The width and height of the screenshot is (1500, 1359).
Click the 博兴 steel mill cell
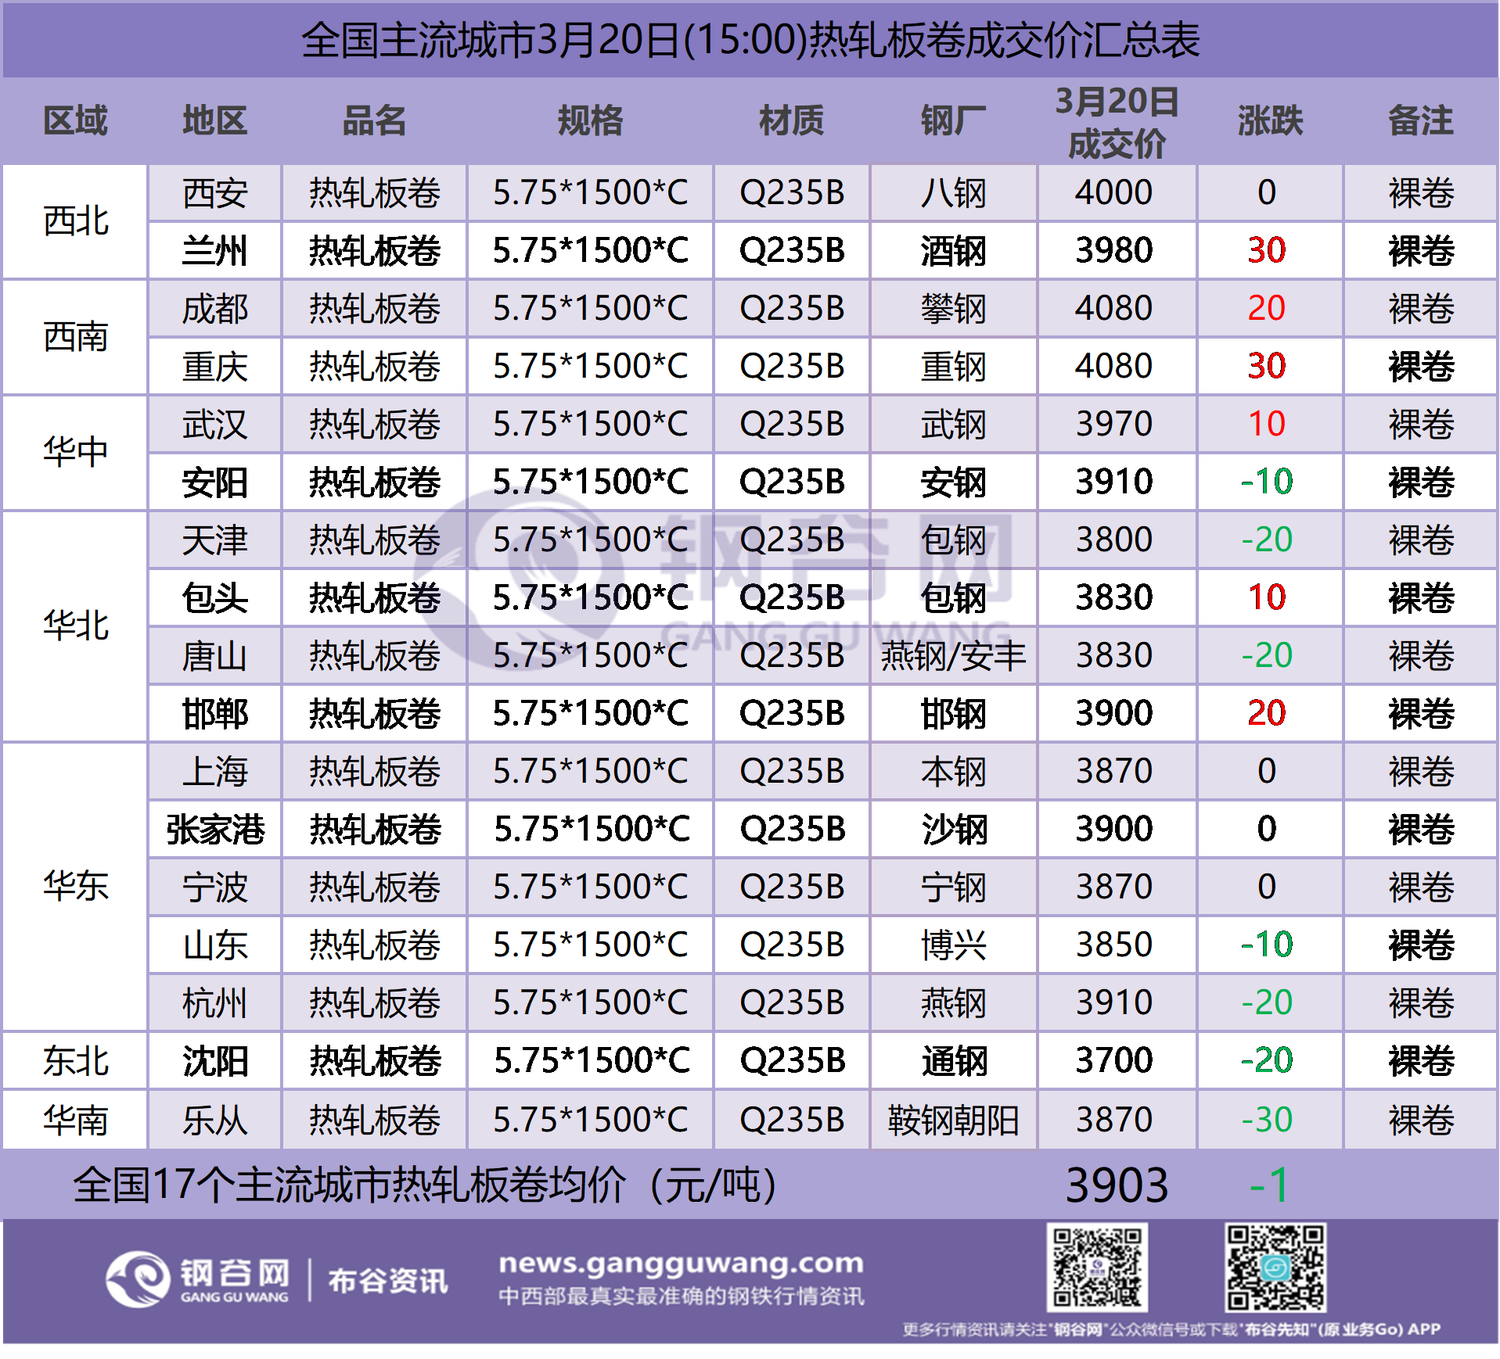pyautogui.click(x=954, y=946)
